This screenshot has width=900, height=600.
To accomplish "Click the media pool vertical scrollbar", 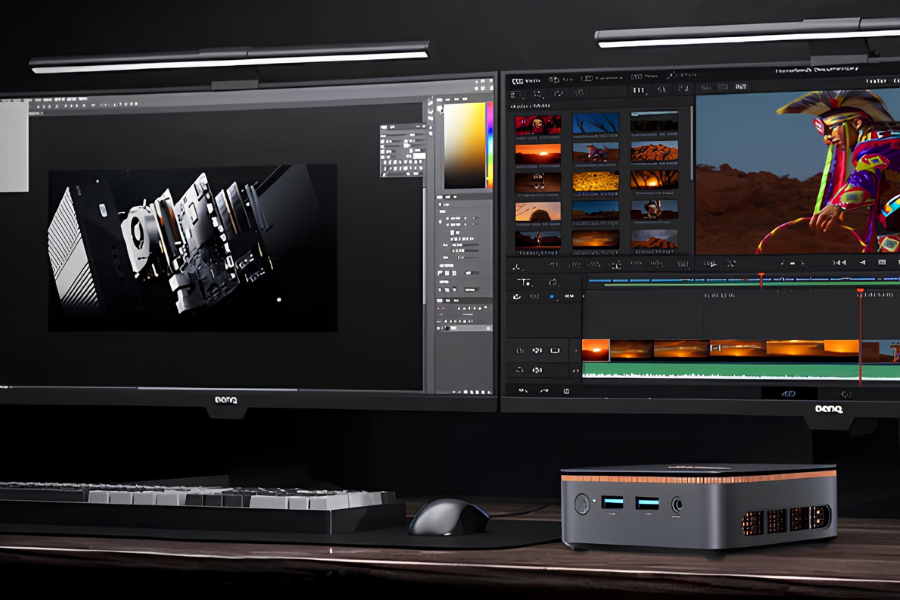I will [692, 144].
